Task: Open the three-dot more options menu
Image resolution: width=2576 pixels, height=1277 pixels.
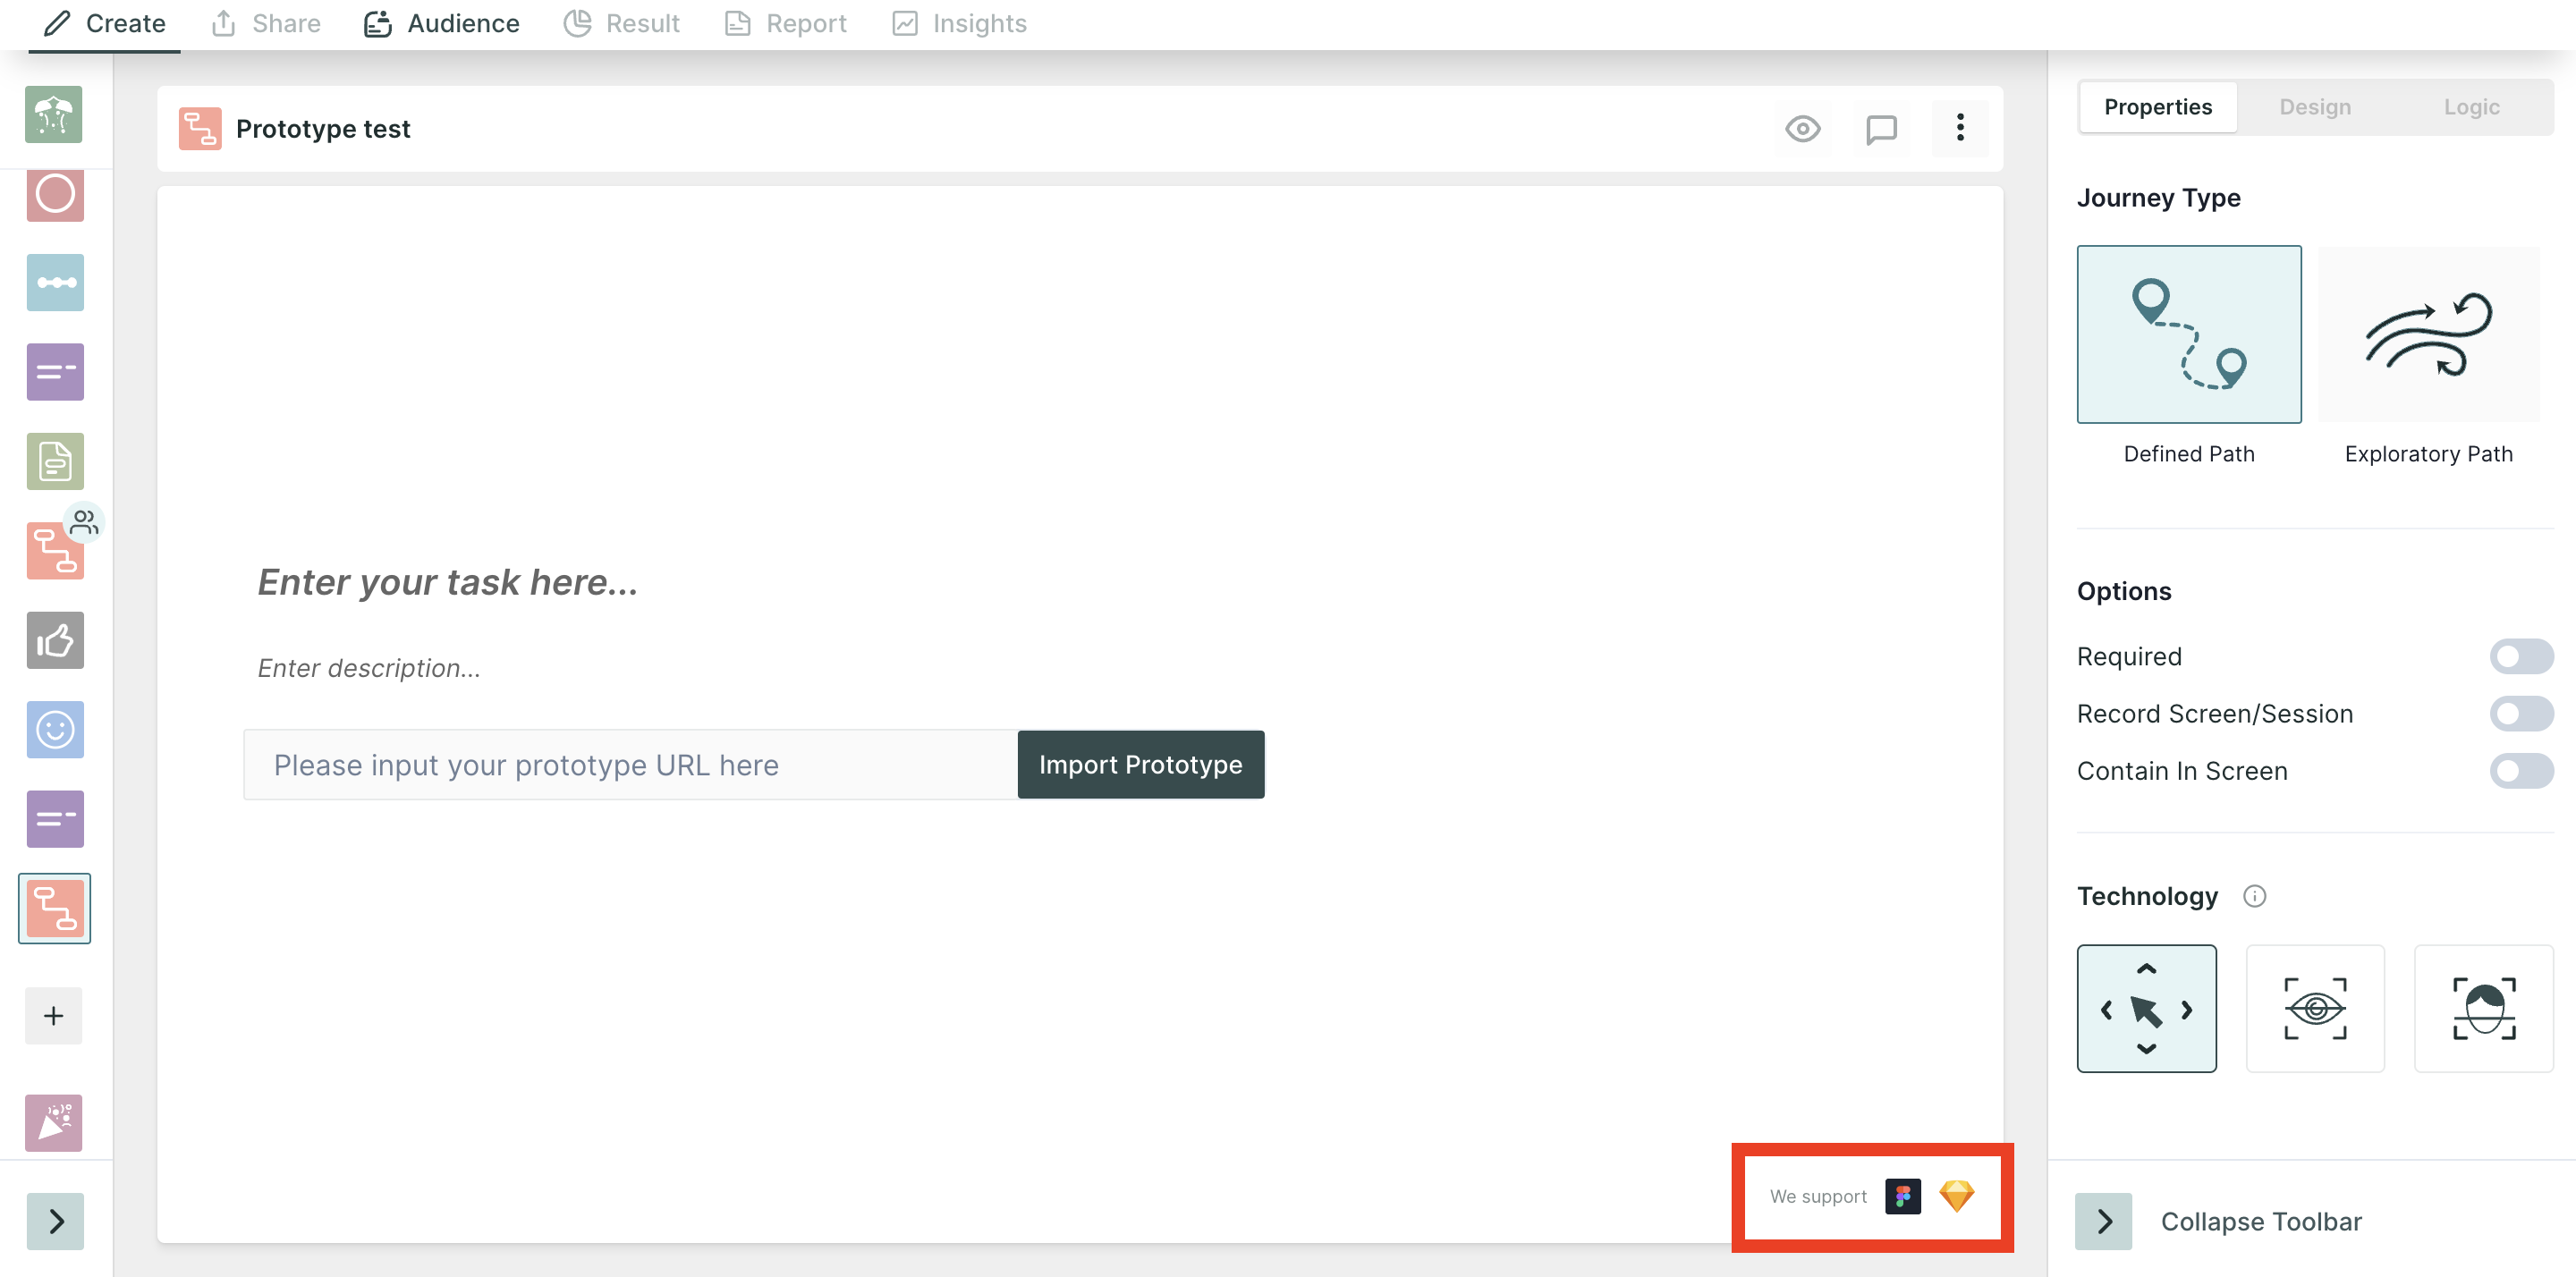Action: tap(1960, 128)
